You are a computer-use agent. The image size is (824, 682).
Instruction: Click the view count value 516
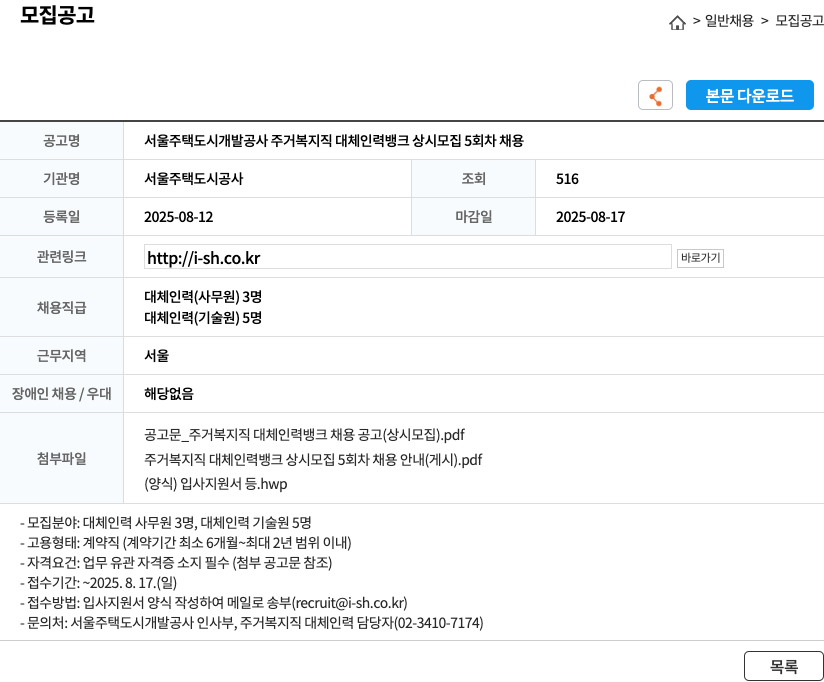567,179
